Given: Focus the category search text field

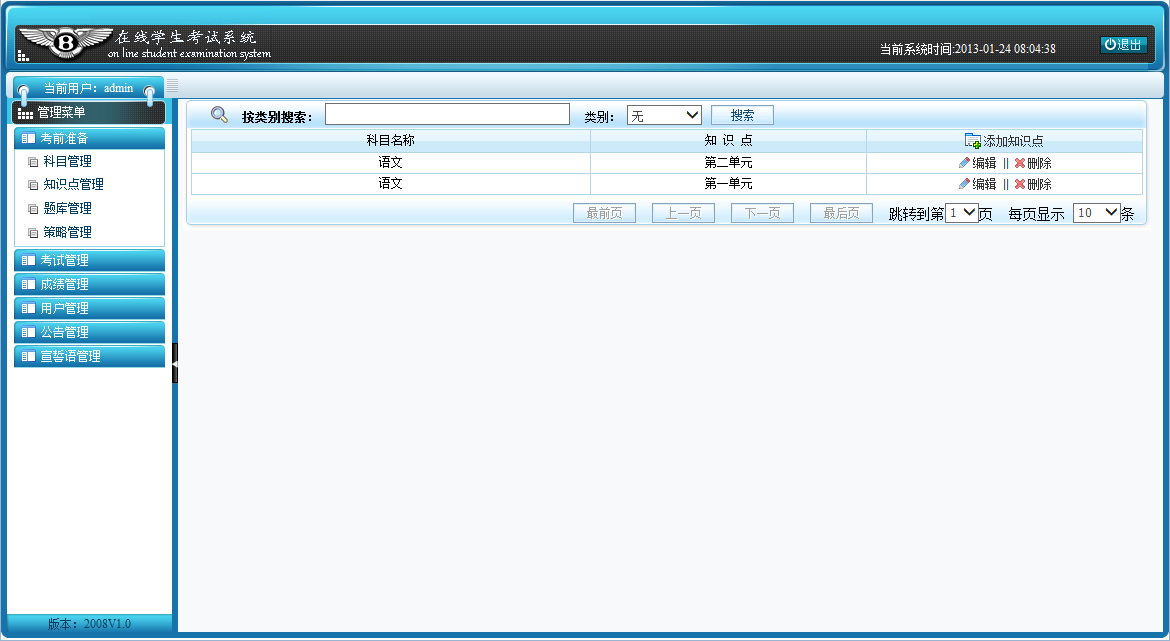Looking at the screenshot, I should (x=447, y=115).
